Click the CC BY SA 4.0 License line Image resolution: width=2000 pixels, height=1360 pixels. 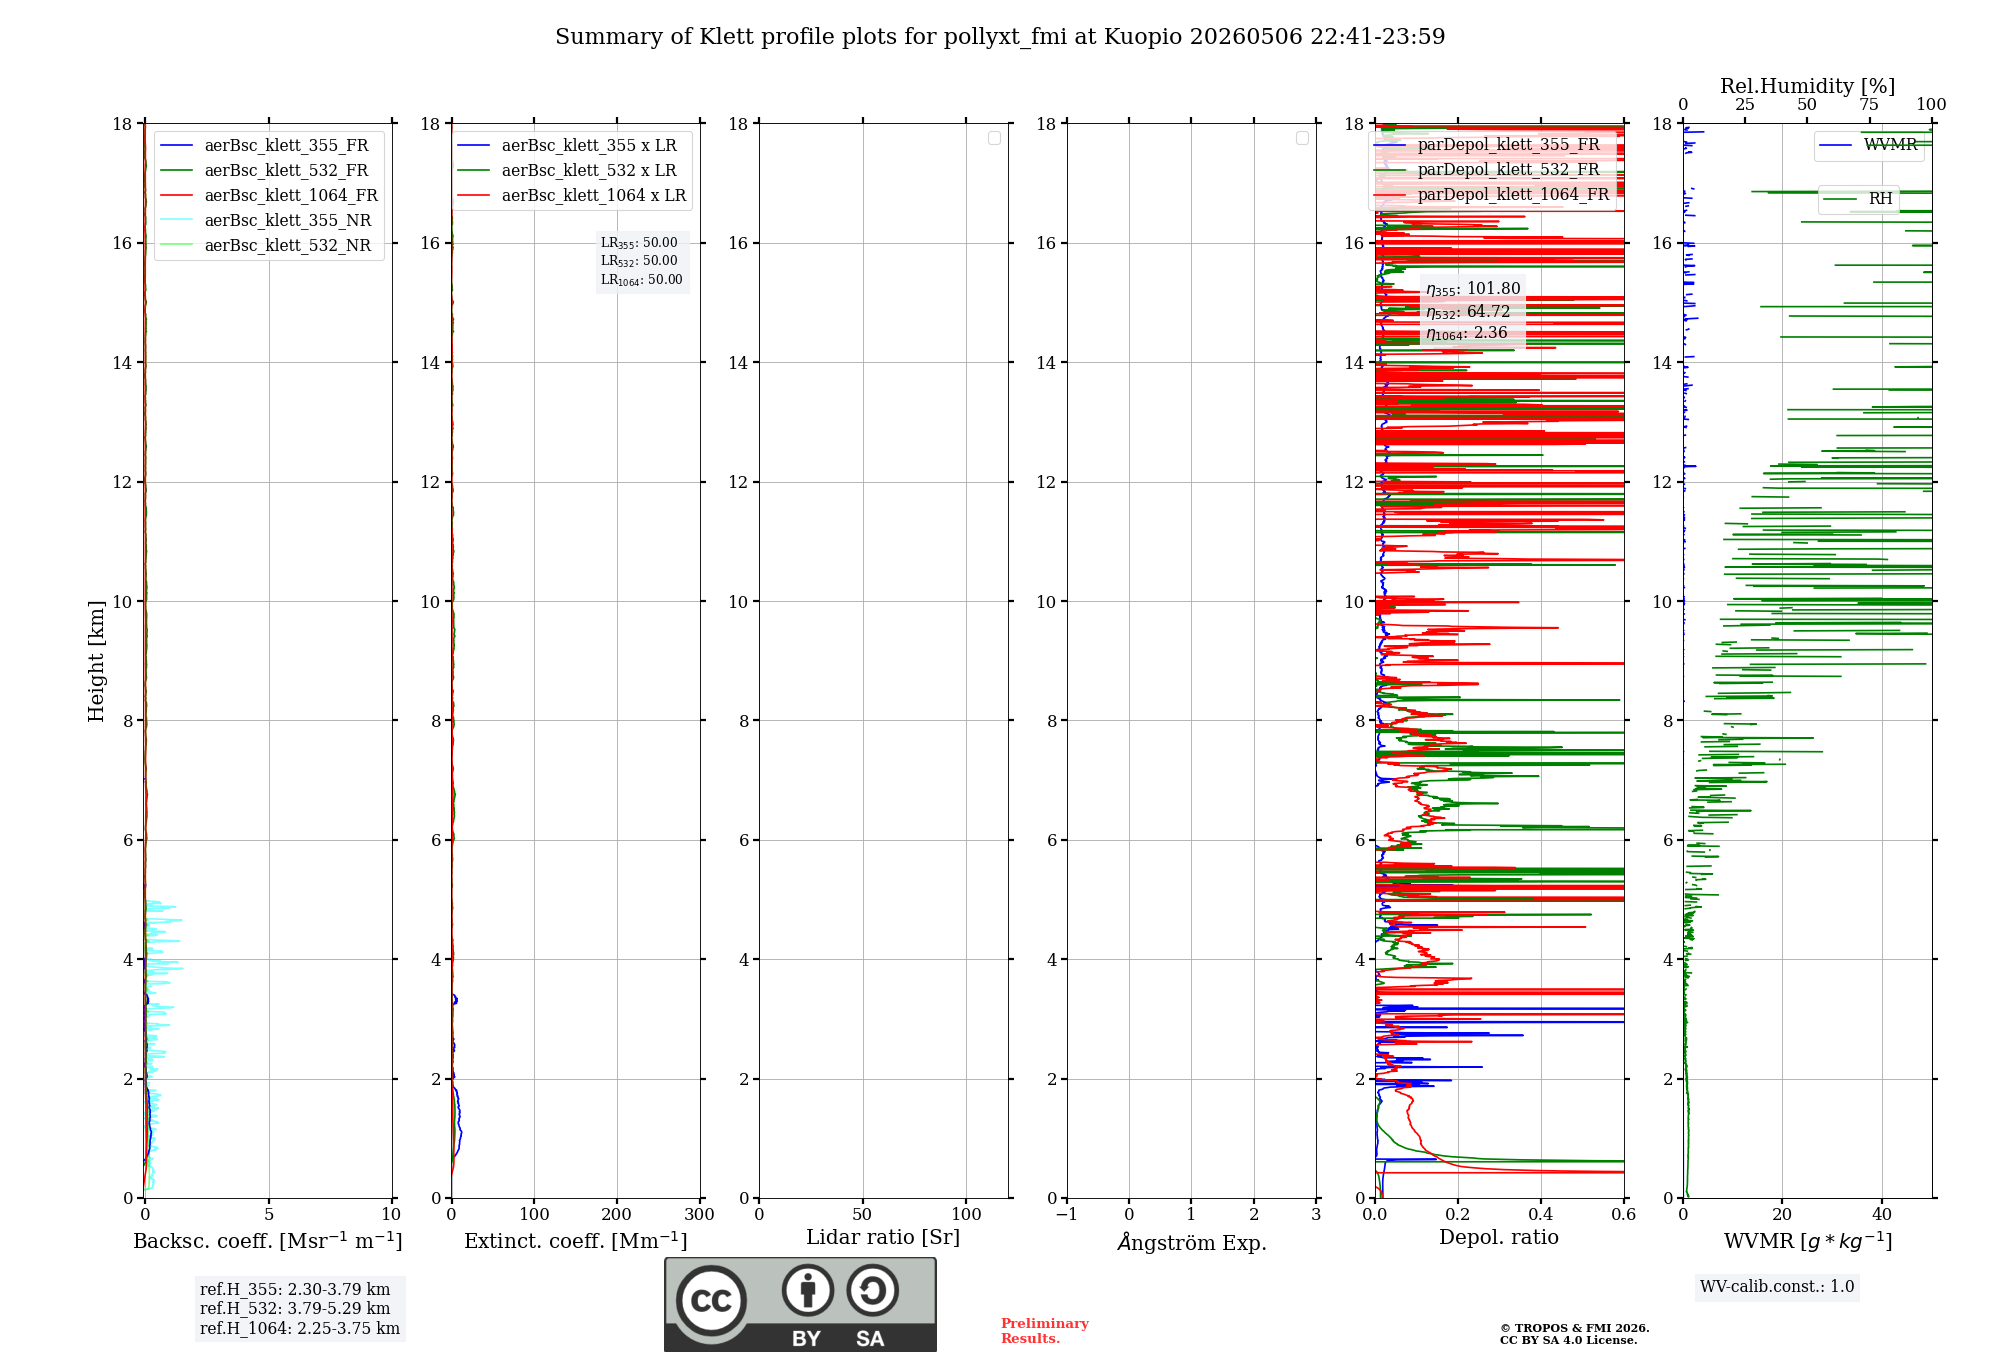point(1568,1341)
